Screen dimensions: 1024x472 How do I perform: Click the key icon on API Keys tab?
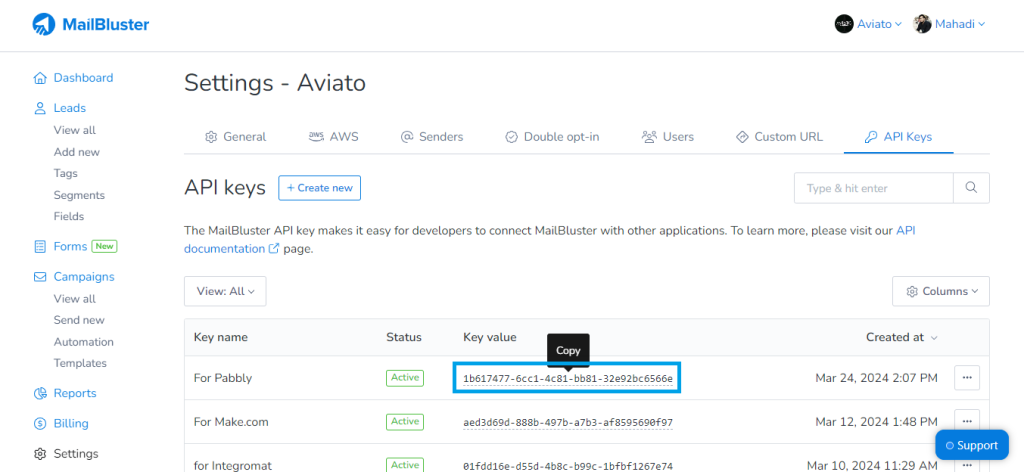tap(871, 137)
